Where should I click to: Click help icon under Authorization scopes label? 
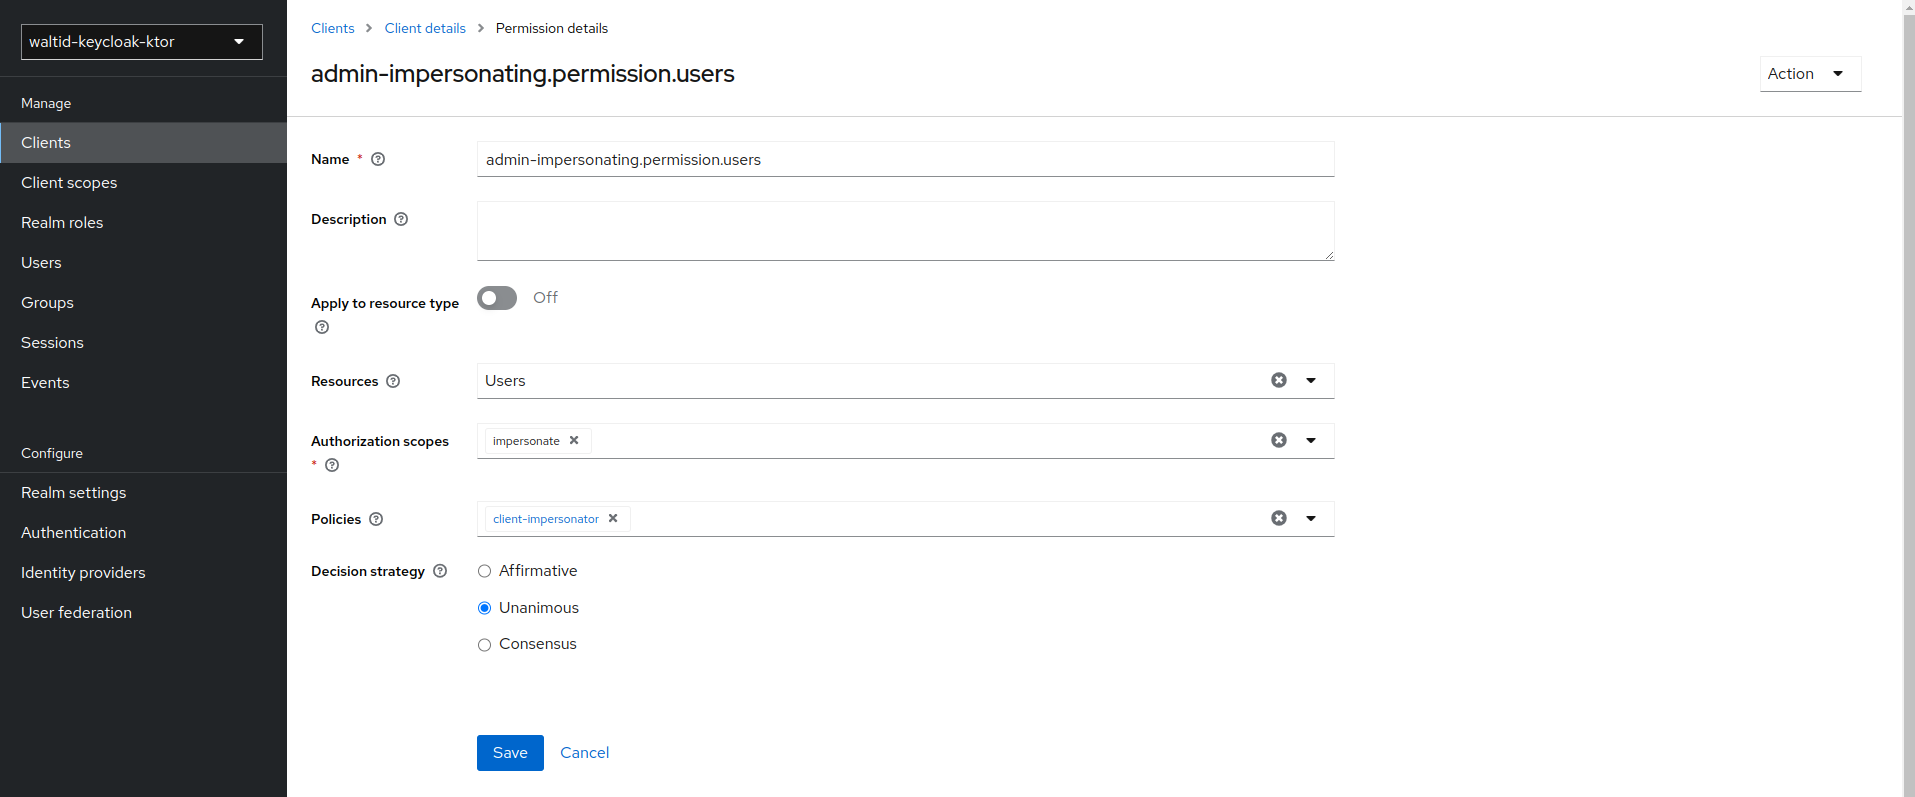[x=332, y=465]
